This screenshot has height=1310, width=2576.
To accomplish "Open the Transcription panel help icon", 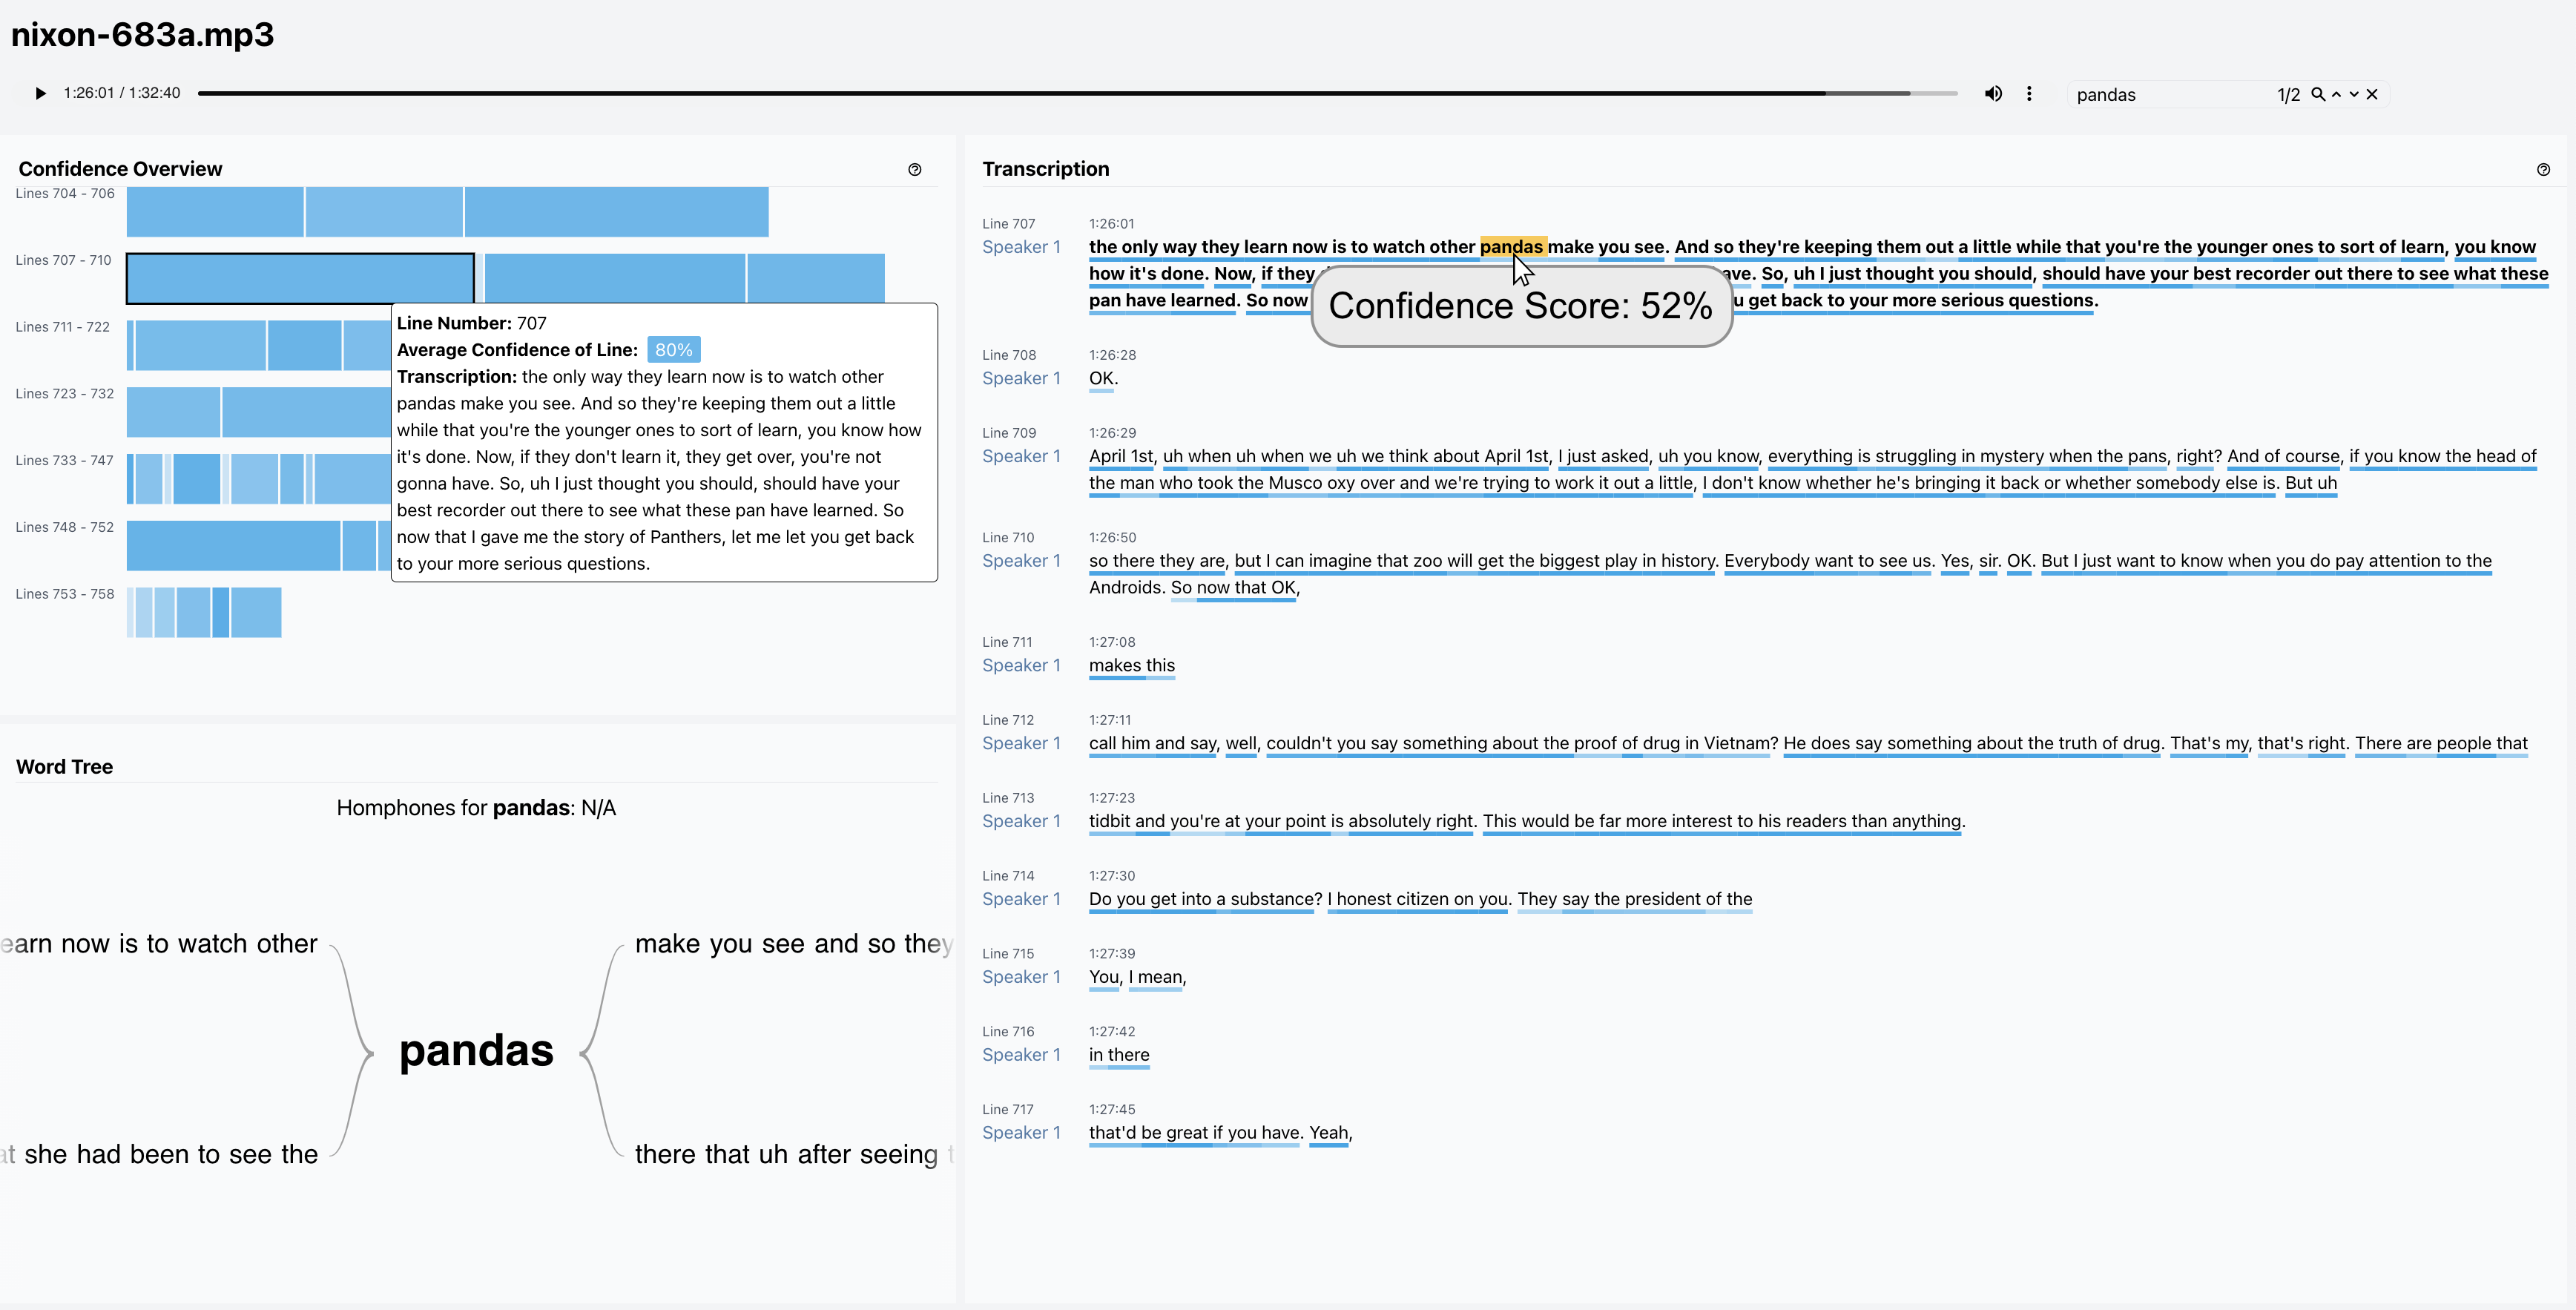I will (x=2543, y=169).
